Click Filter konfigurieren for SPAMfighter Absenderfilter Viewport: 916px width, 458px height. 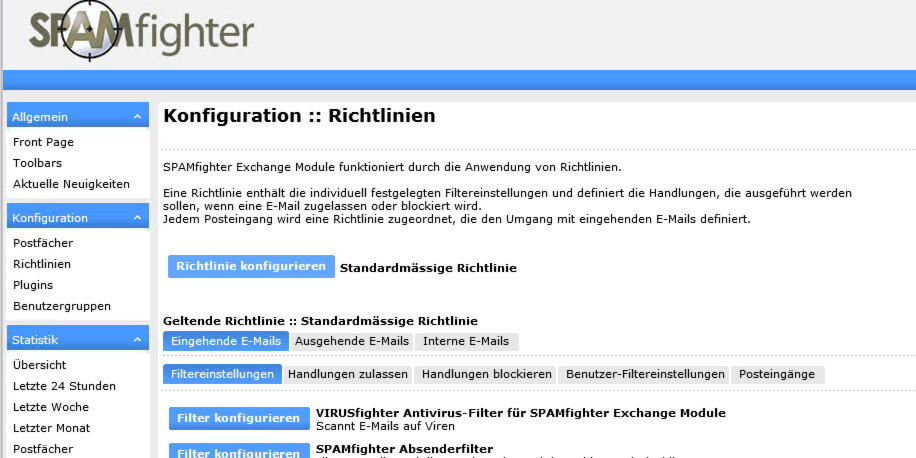coord(239,451)
